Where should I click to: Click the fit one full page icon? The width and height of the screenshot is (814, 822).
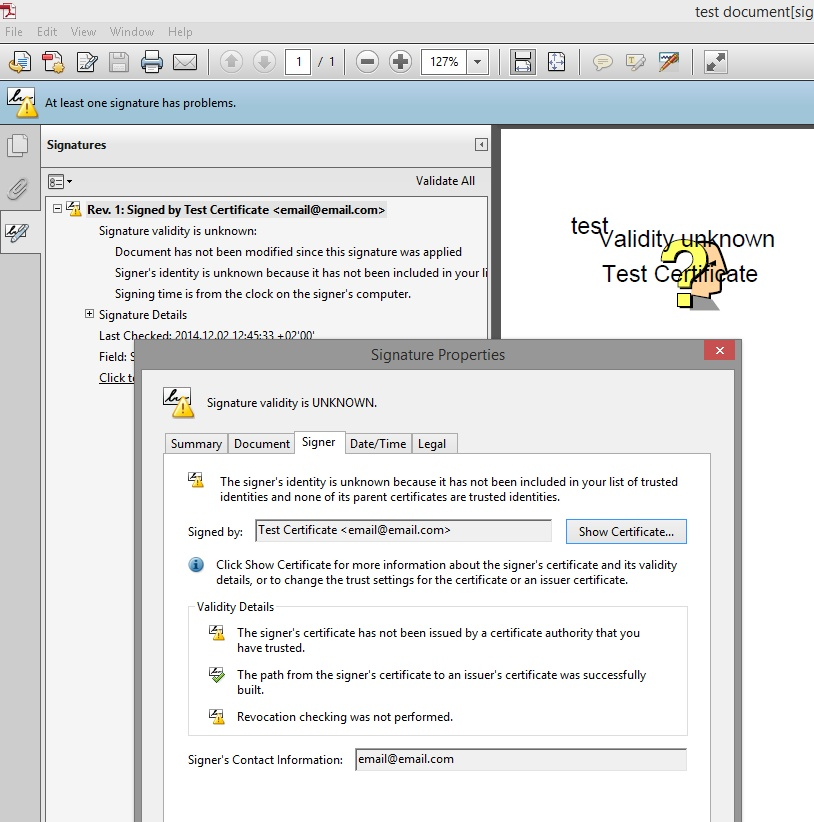pyautogui.click(x=556, y=62)
